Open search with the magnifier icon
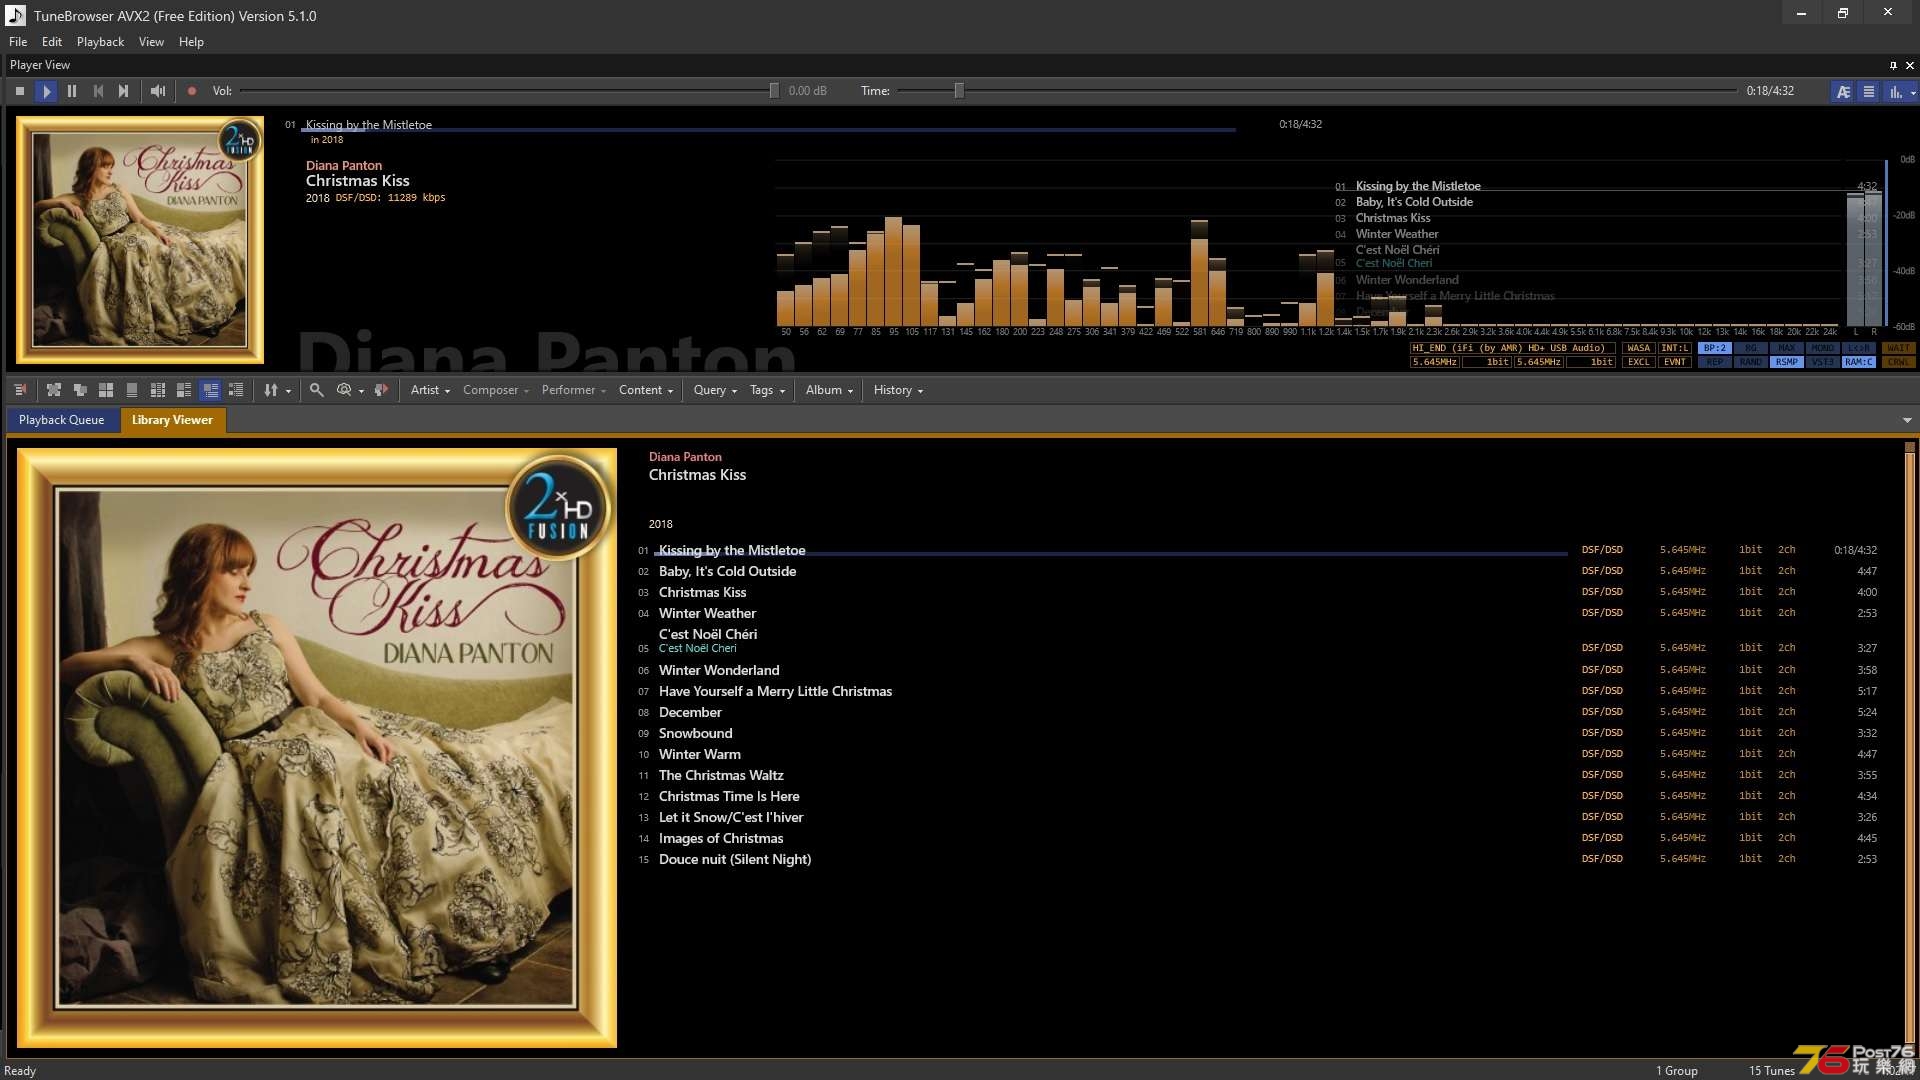Viewport: 1920px width, 1080px height. click(x=317, y=390)
